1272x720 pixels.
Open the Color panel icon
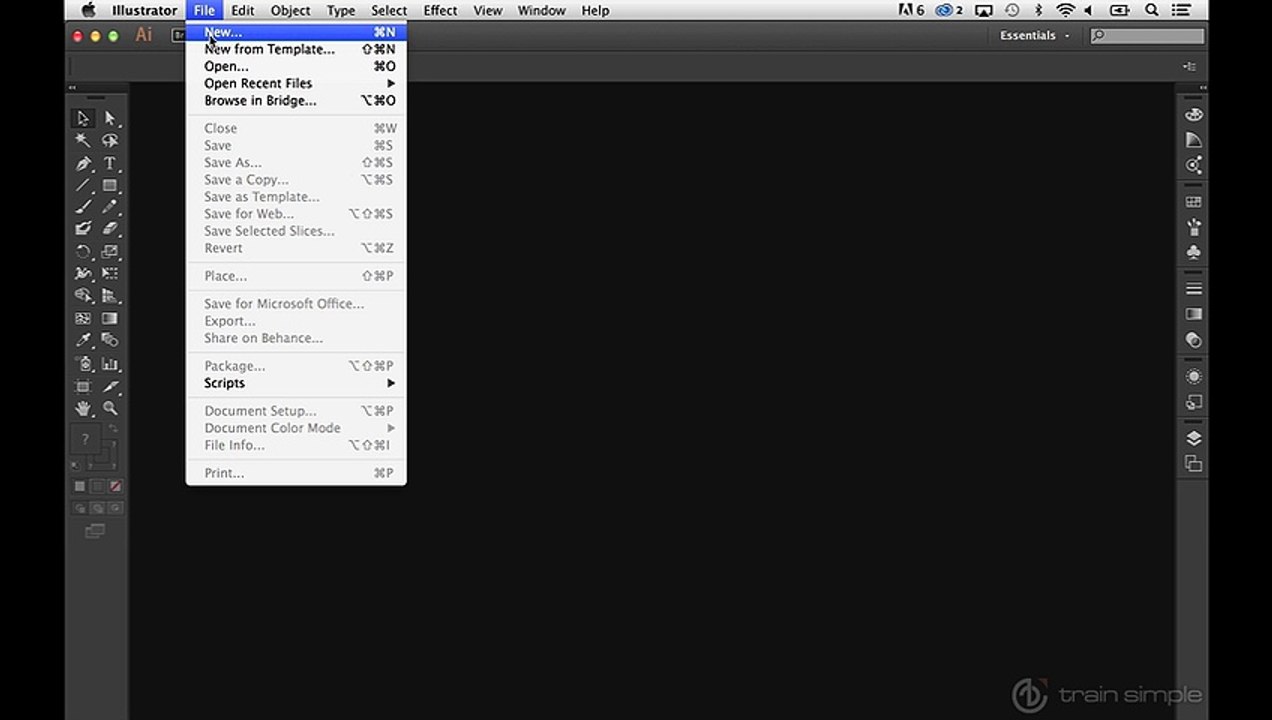click(1193, 115)
